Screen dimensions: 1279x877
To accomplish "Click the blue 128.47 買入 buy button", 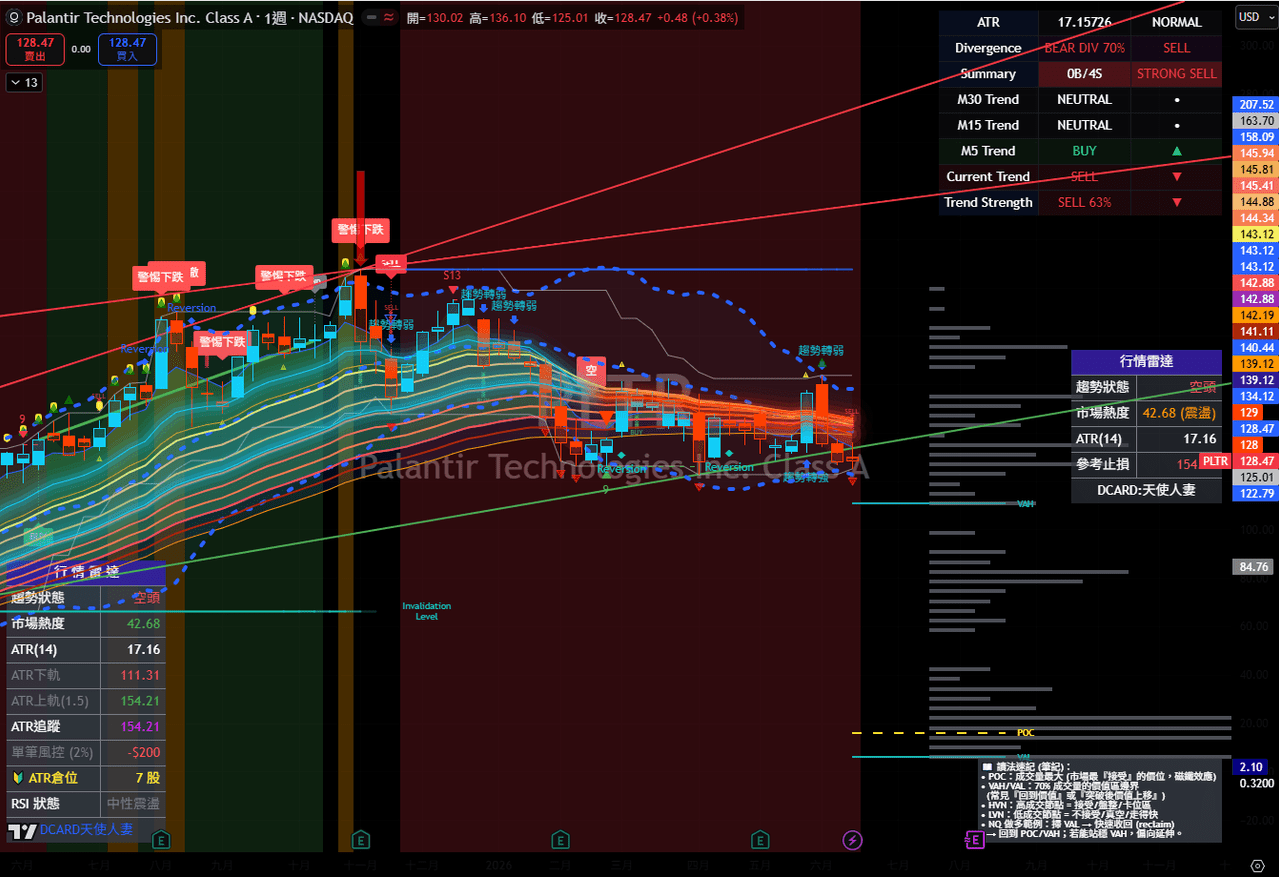I will pos(127,49).
